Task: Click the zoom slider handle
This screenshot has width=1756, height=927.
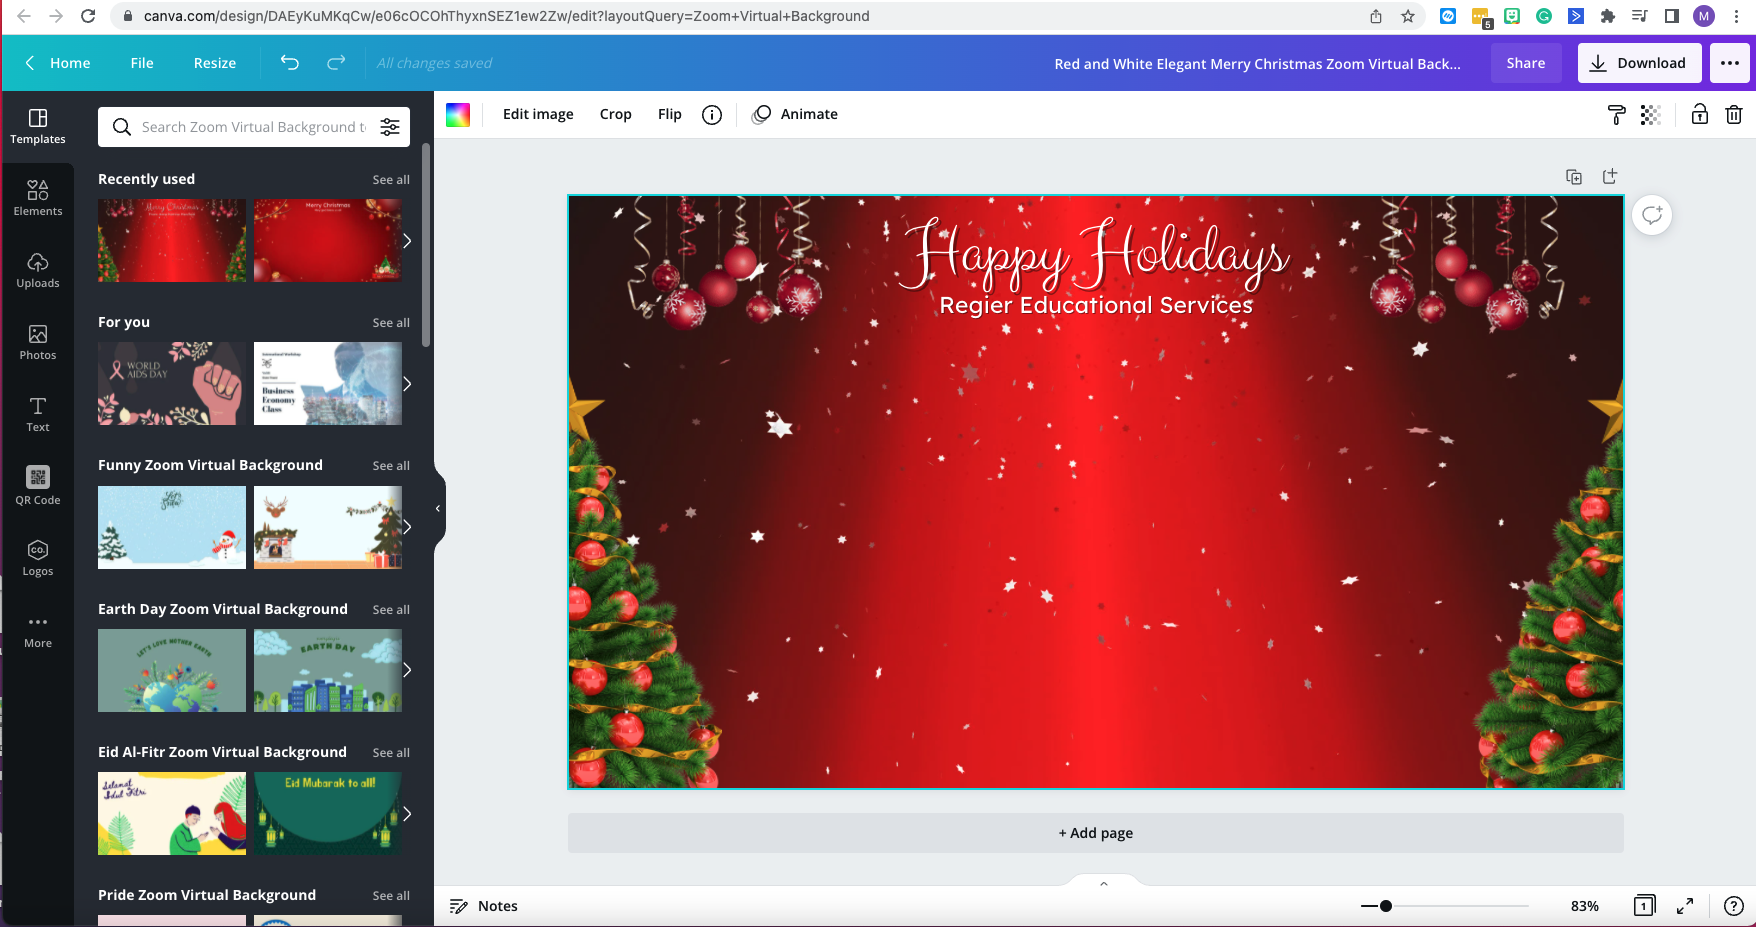Action: (x=1386, y=906)
